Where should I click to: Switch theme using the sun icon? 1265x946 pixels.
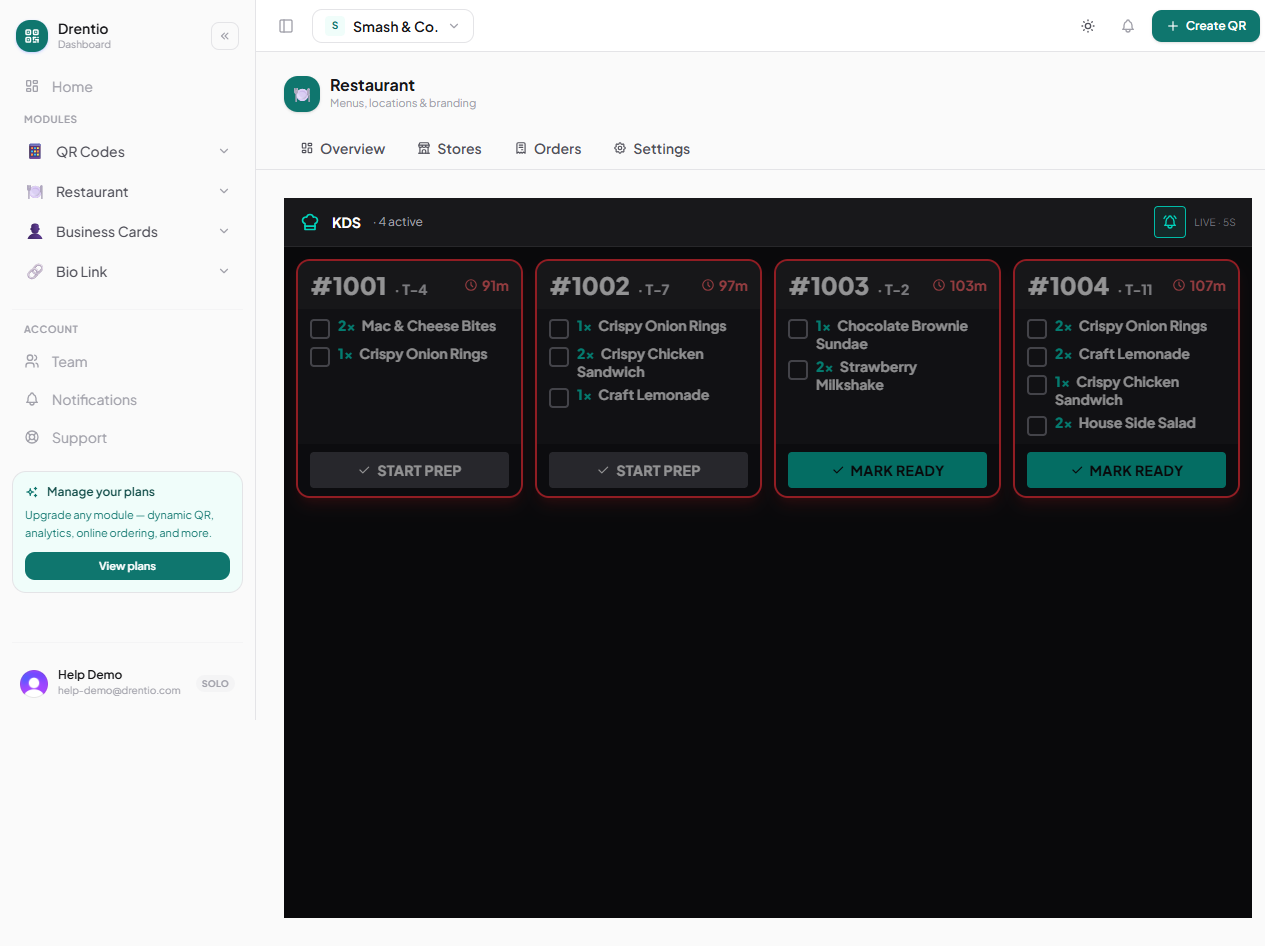(1088, 26)
